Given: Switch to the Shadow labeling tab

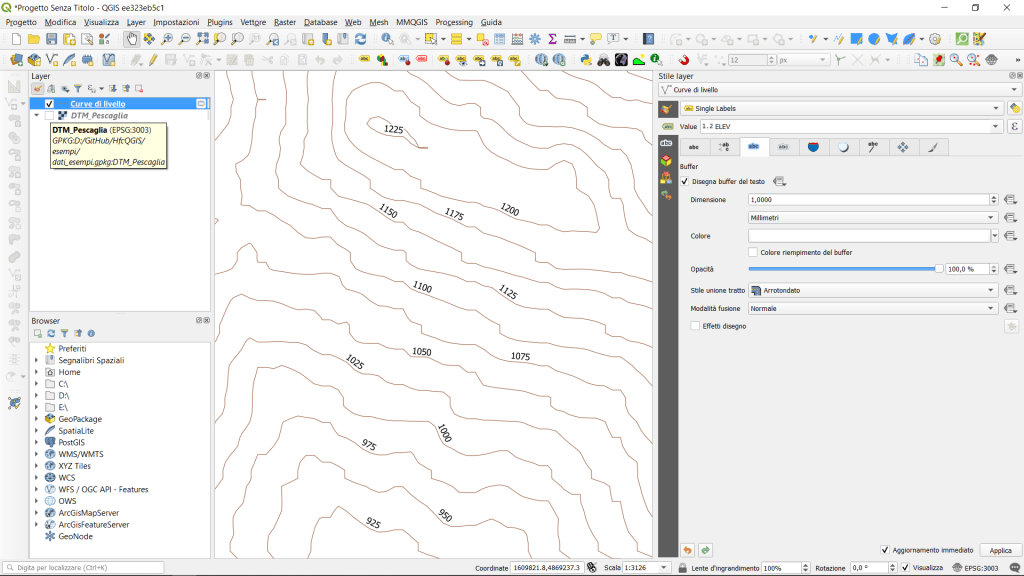Looking at the screenshot, I should tap(843, 147).
